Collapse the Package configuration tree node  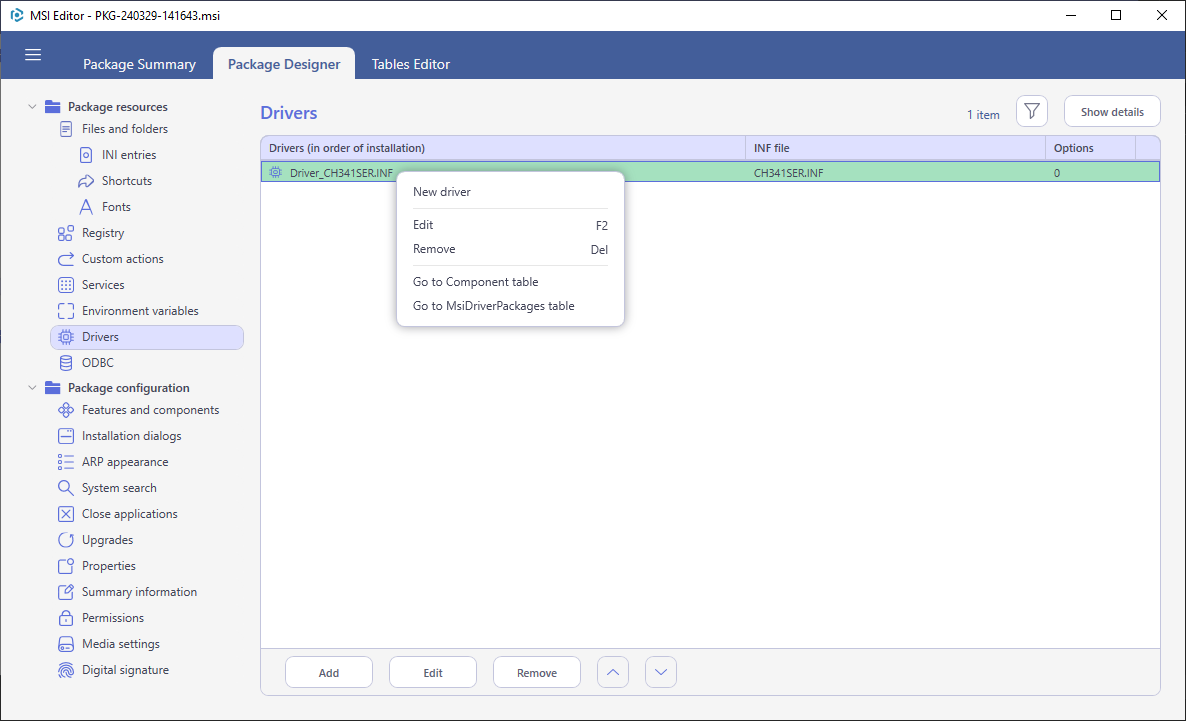coord(32,387)
